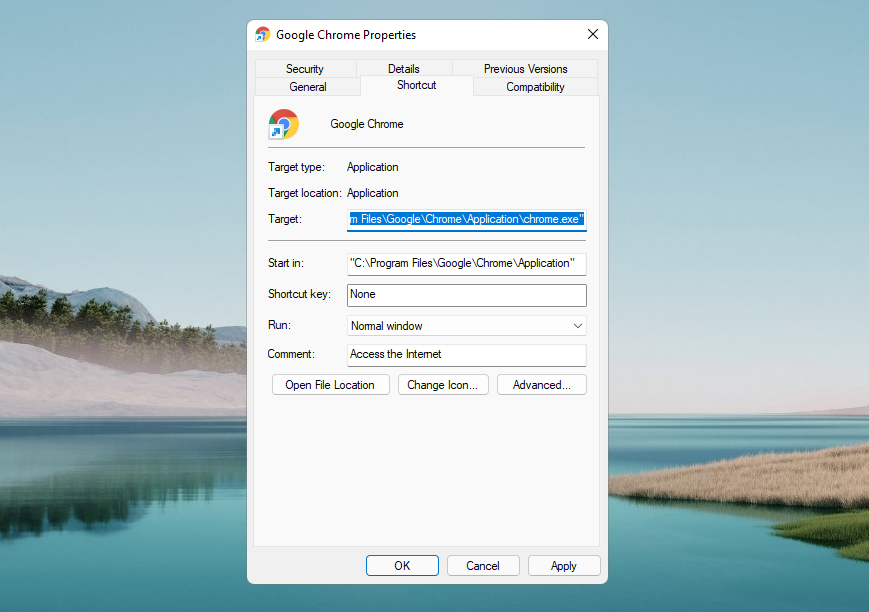Click the Target type label
Screen dimensions: 869x612
click(297, 167)
